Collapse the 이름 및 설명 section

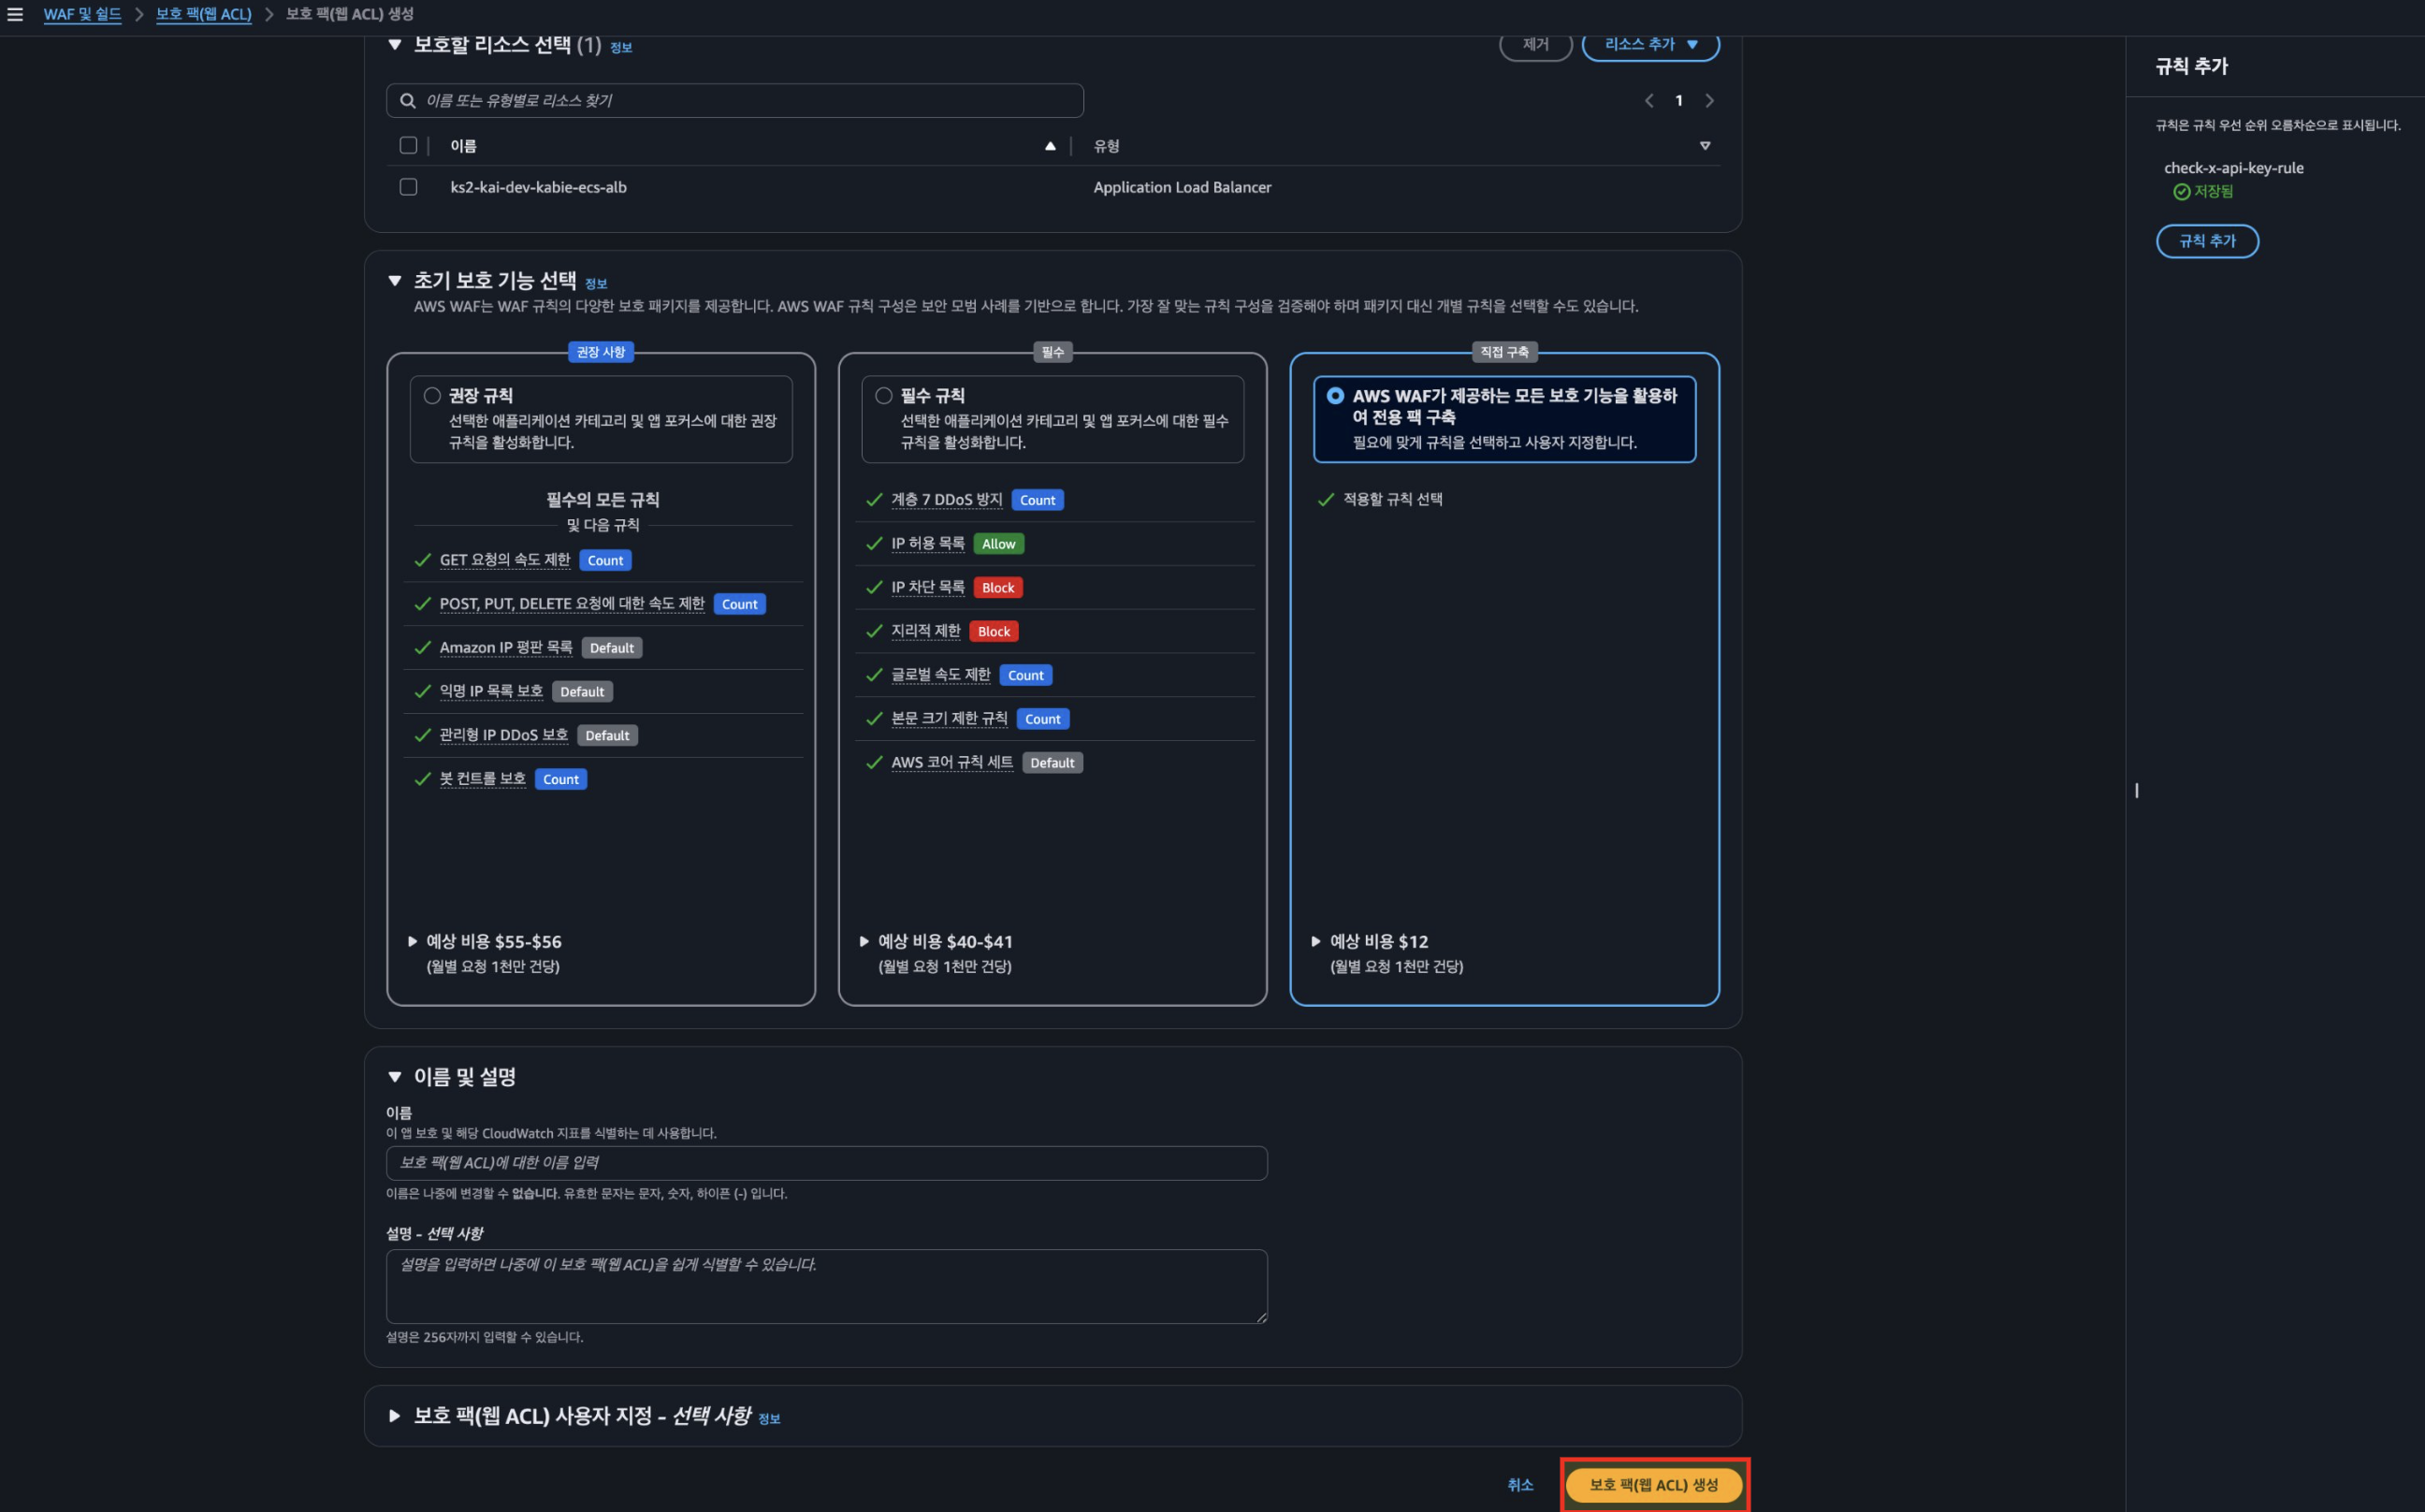click(394, 1077)
